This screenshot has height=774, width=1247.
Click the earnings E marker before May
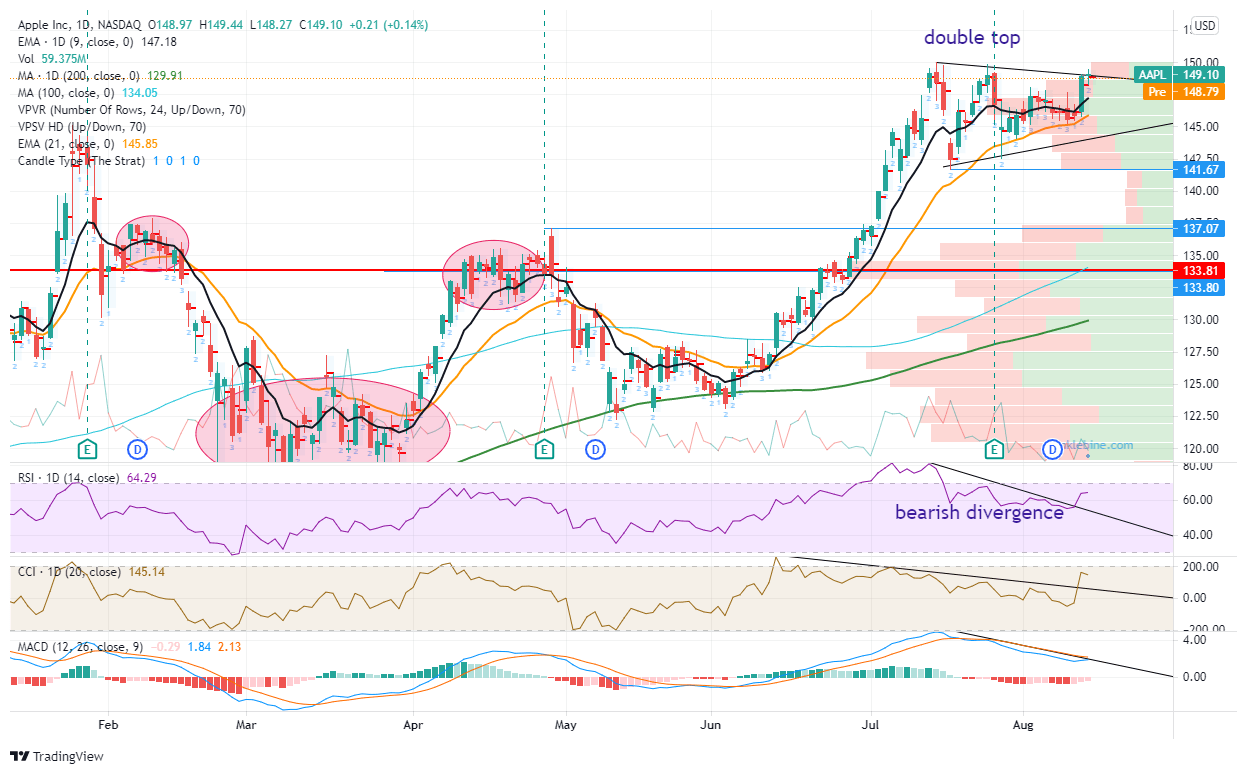tap(546, 448)
